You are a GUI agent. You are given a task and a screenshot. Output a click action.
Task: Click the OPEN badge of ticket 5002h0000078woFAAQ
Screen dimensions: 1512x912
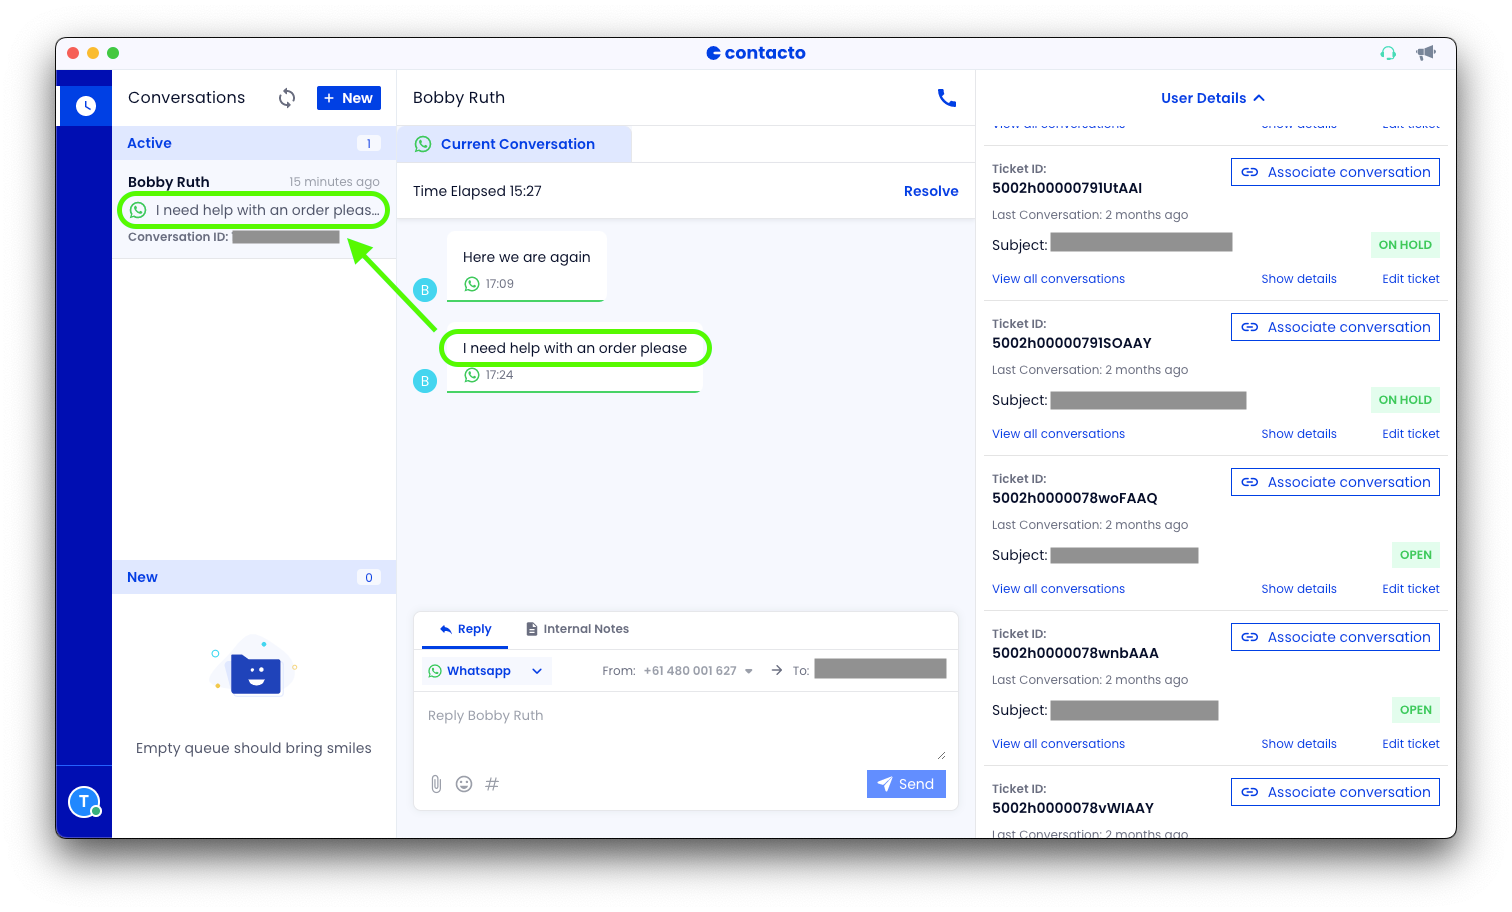(x=1415, y=555)
